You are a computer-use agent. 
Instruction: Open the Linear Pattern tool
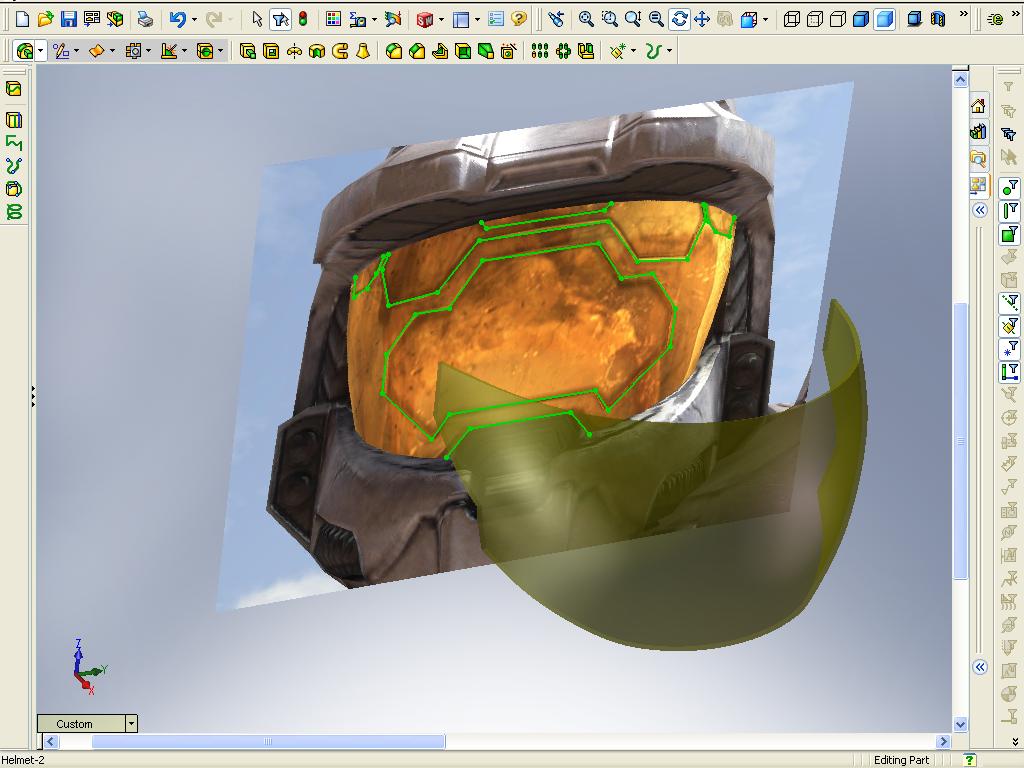539,50
